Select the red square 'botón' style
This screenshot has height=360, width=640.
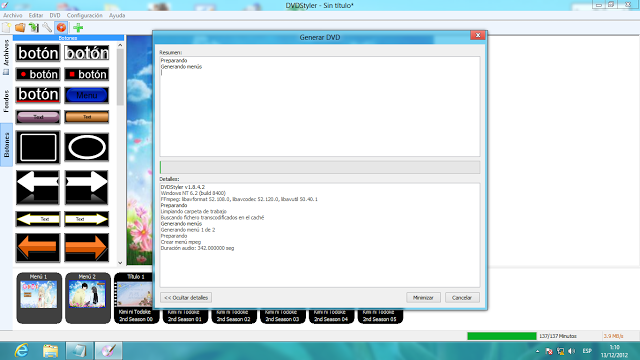(x=87, y=74)
